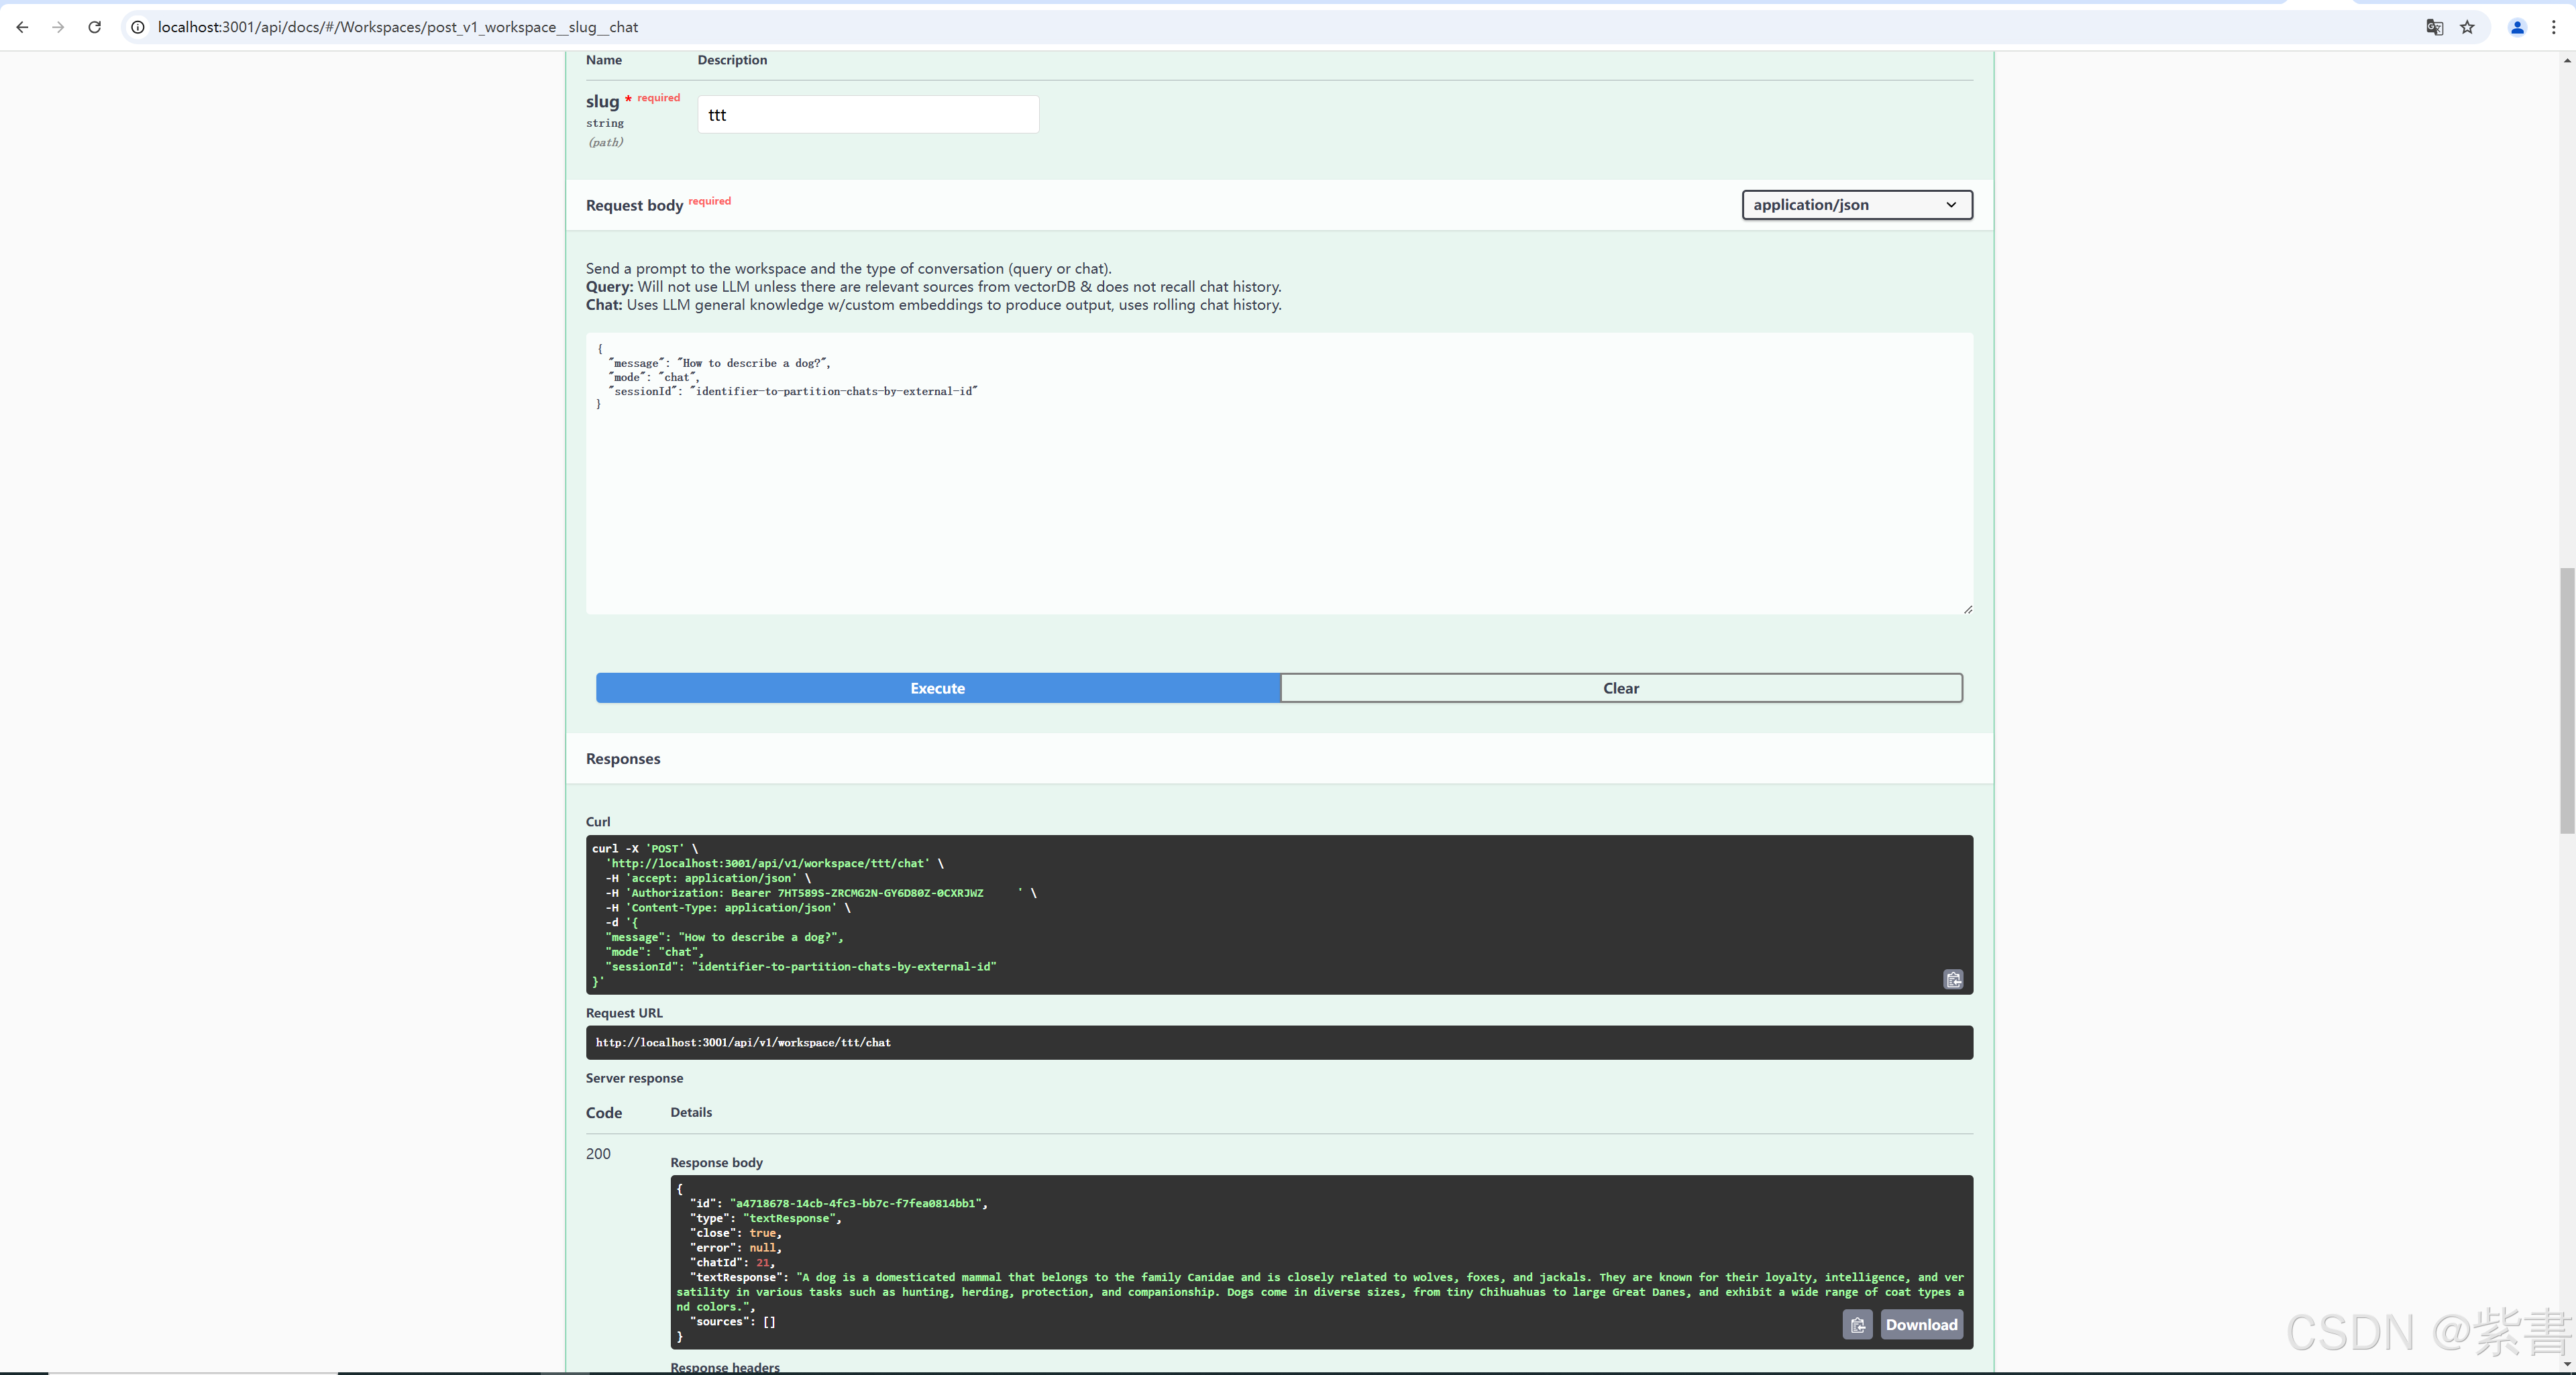Open Chrome three-dot menu
The height and width of the screenshot is (1375, 2576).
click(2553, 27)
